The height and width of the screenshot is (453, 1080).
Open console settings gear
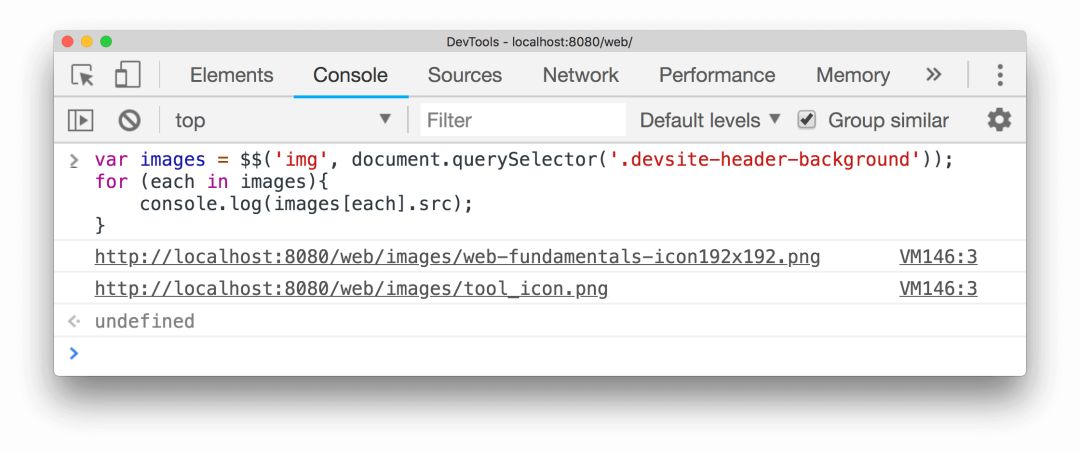click(999, 120)
